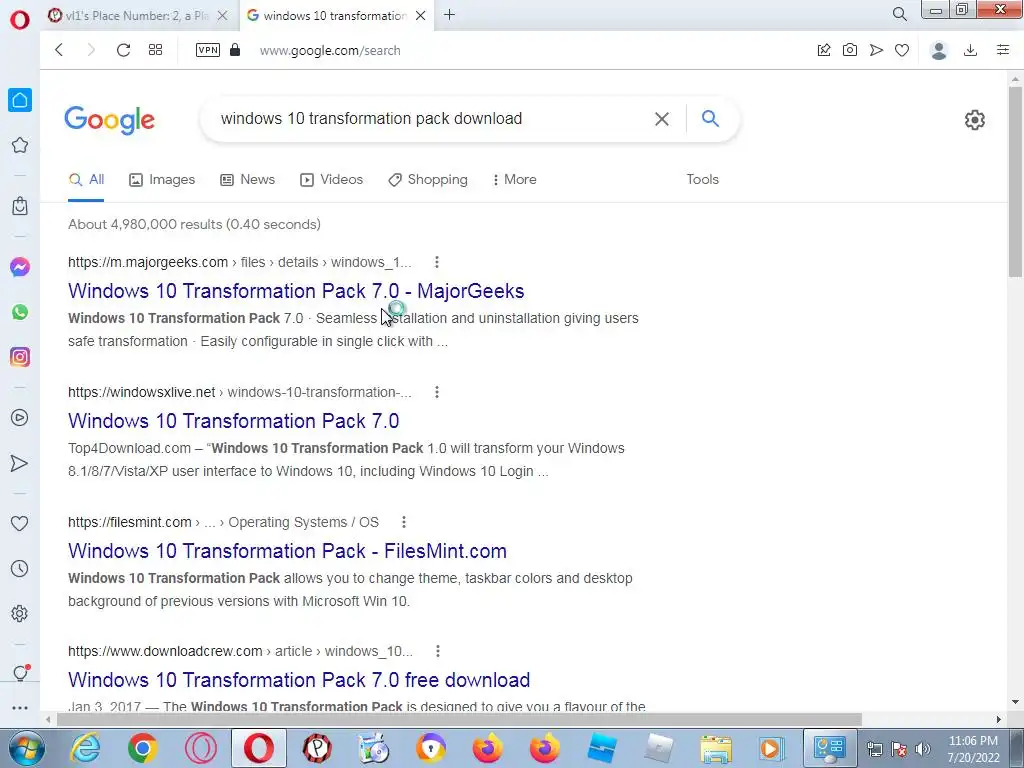Screen dimensions: 1024x768
Task: Open Messenger in the sidebar
Action: (x=20, y=267)
